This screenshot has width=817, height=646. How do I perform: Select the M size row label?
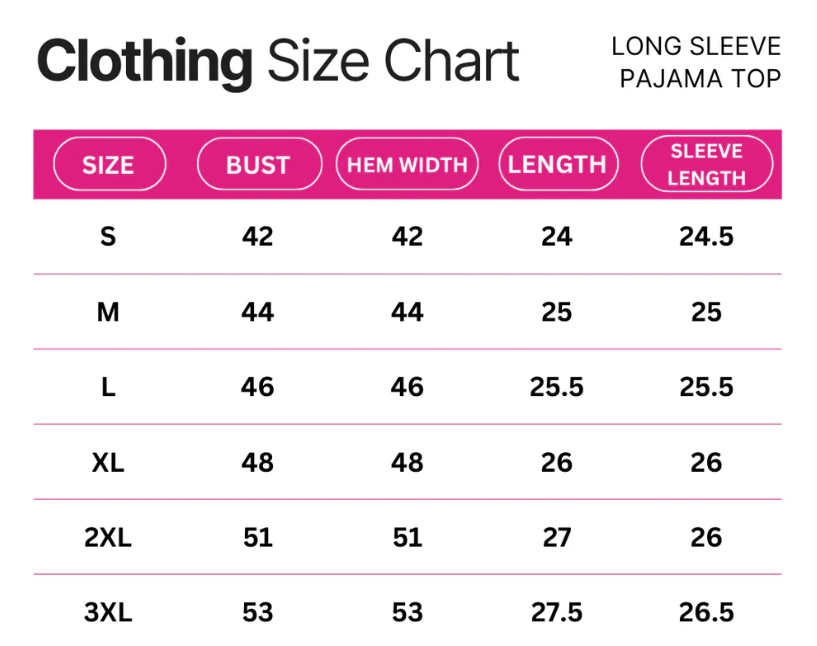click(x=108, y=312)
